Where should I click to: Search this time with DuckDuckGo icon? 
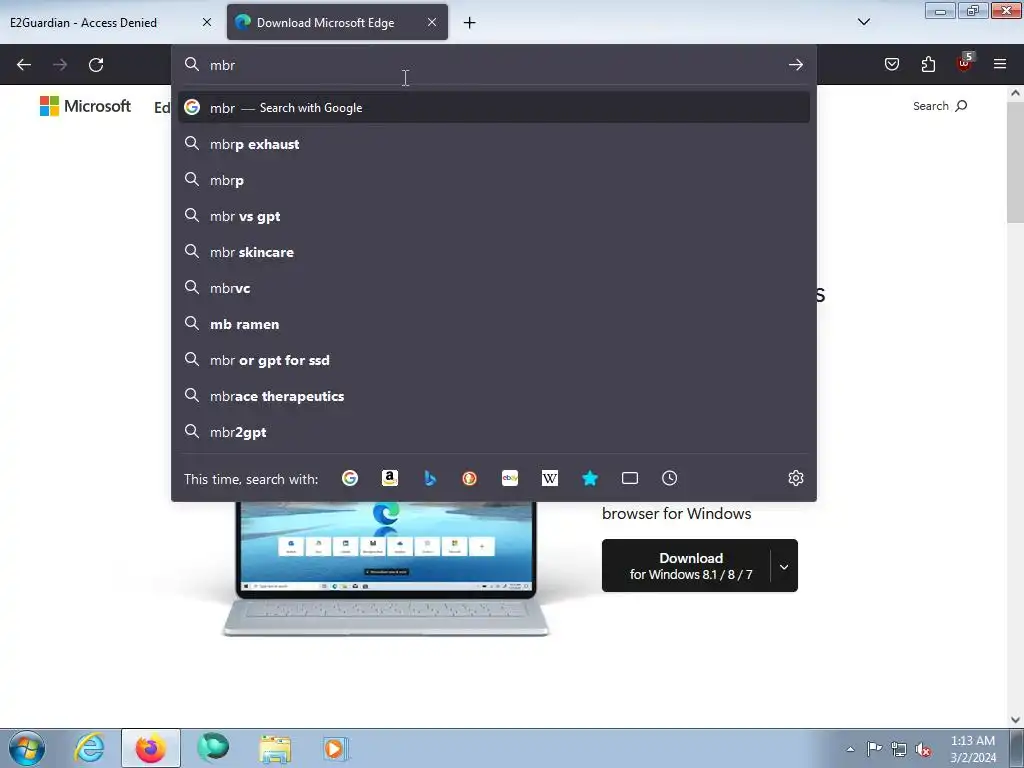pos(470,478)
